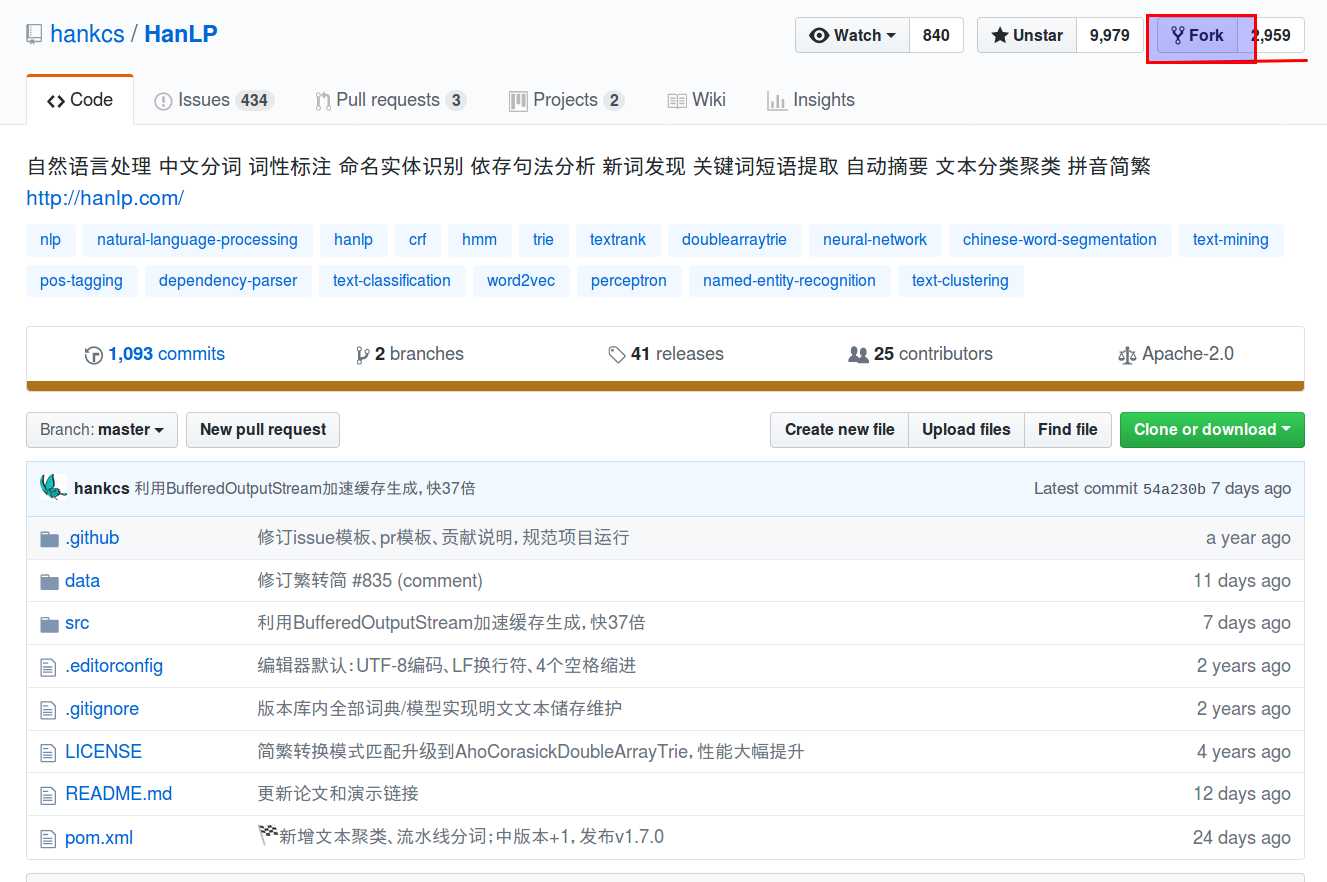Viewport: 1327px width, 882px height.
Task: Select the text-clustering topic tag
Action: (x=960, y=281)
